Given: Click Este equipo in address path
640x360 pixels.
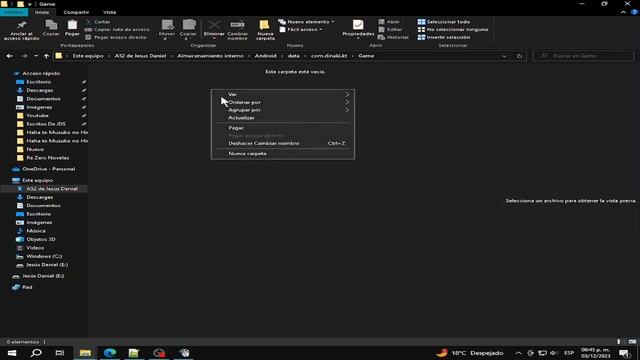Looking at the screenshot, I should click(88, 56).
